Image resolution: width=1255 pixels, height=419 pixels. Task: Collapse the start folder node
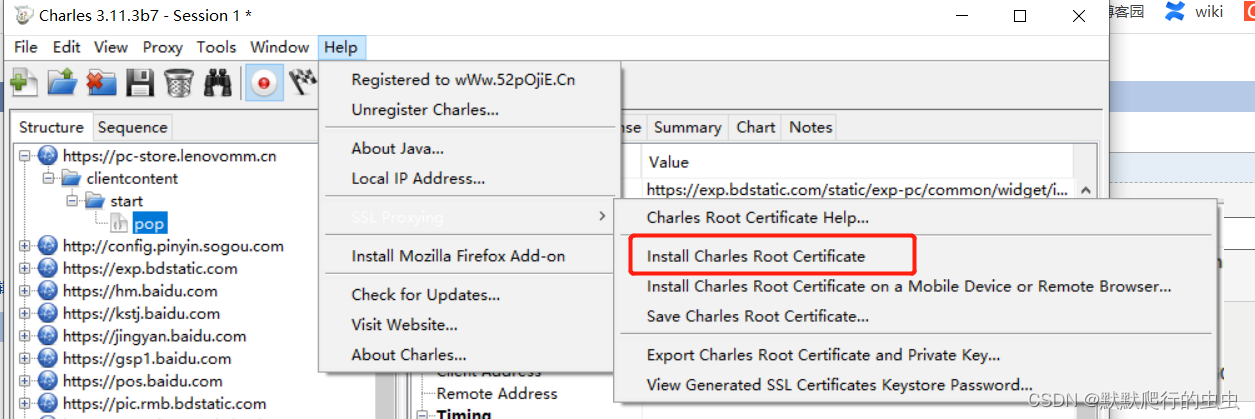coord(72,201)
